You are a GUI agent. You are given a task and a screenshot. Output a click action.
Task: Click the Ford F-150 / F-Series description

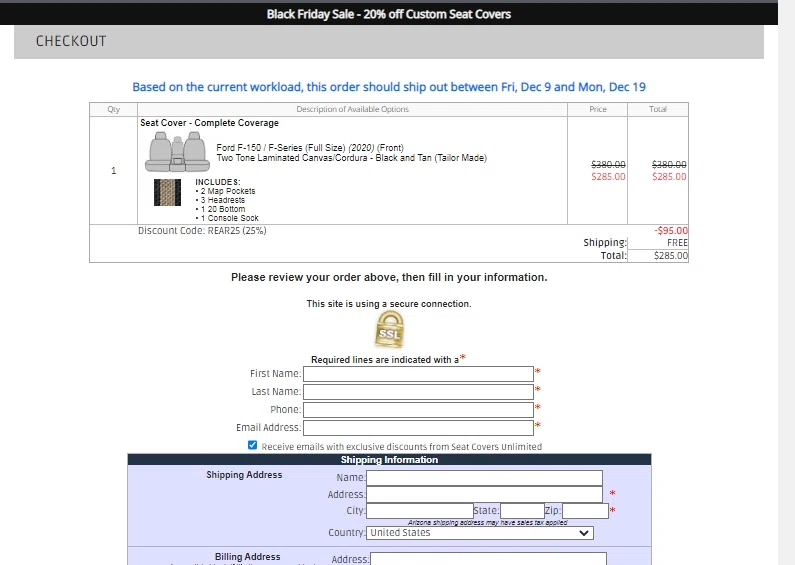pos(310,148)
